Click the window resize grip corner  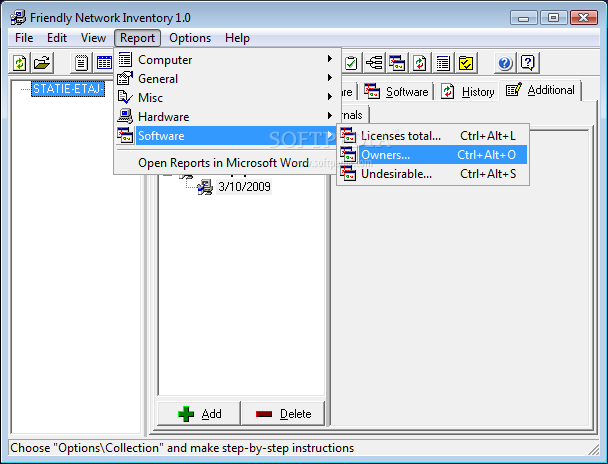tap(593, 449)
